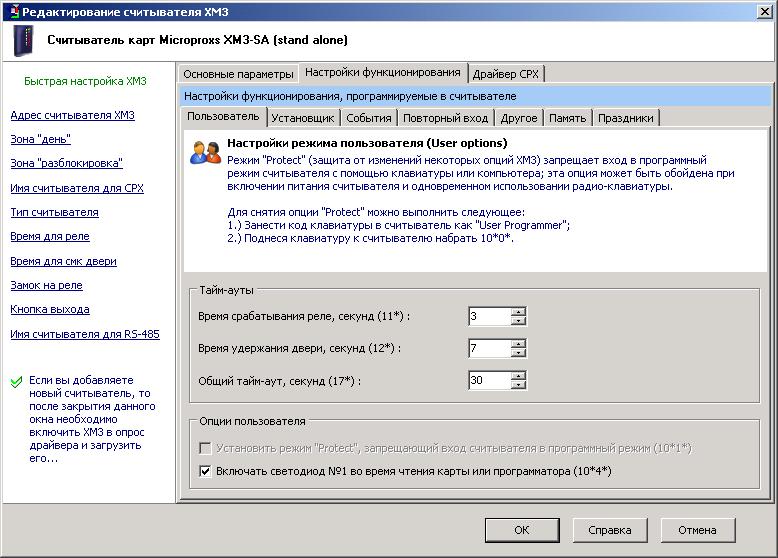Screen dimensions: 778x558
Task: Click the green checkmark hint icon
Action: 16,381
